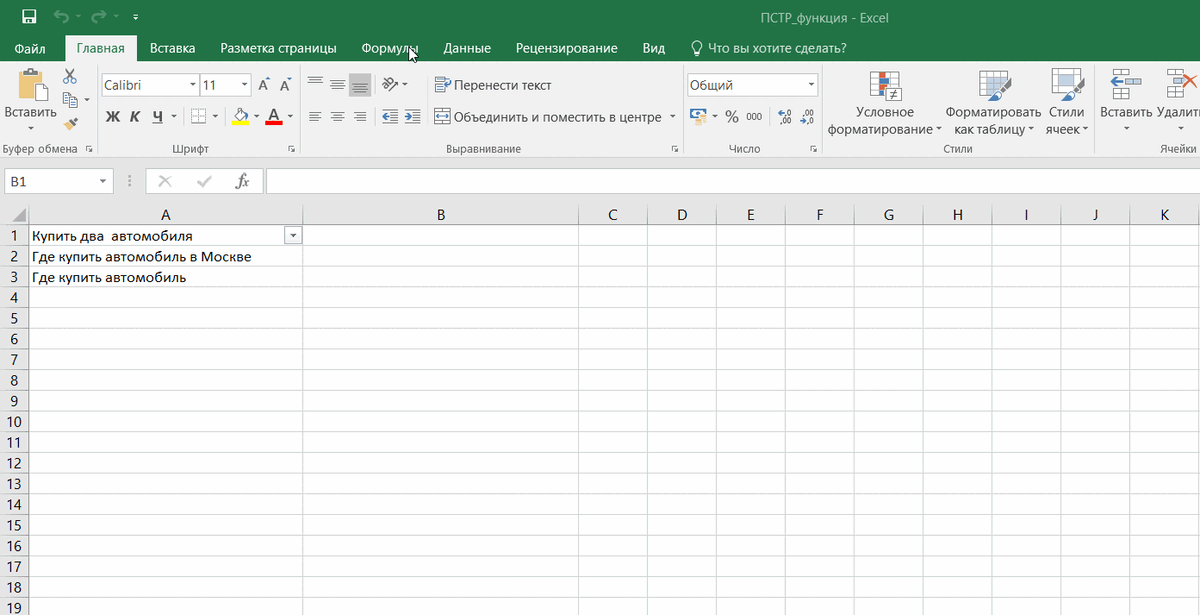Open the Файл tab
Viewport: 1200px width, 615px height.
[x=30, y=48]
